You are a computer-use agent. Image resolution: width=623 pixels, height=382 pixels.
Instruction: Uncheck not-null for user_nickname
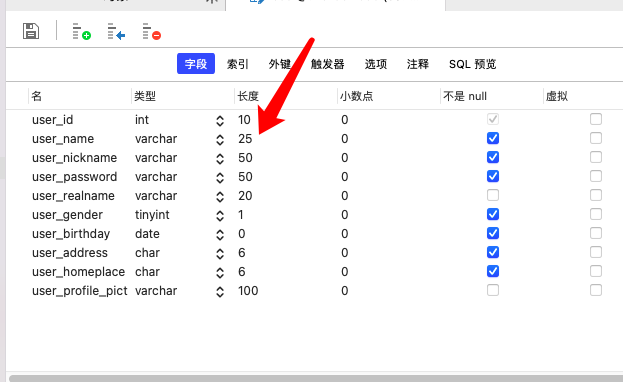pos(493,157)
